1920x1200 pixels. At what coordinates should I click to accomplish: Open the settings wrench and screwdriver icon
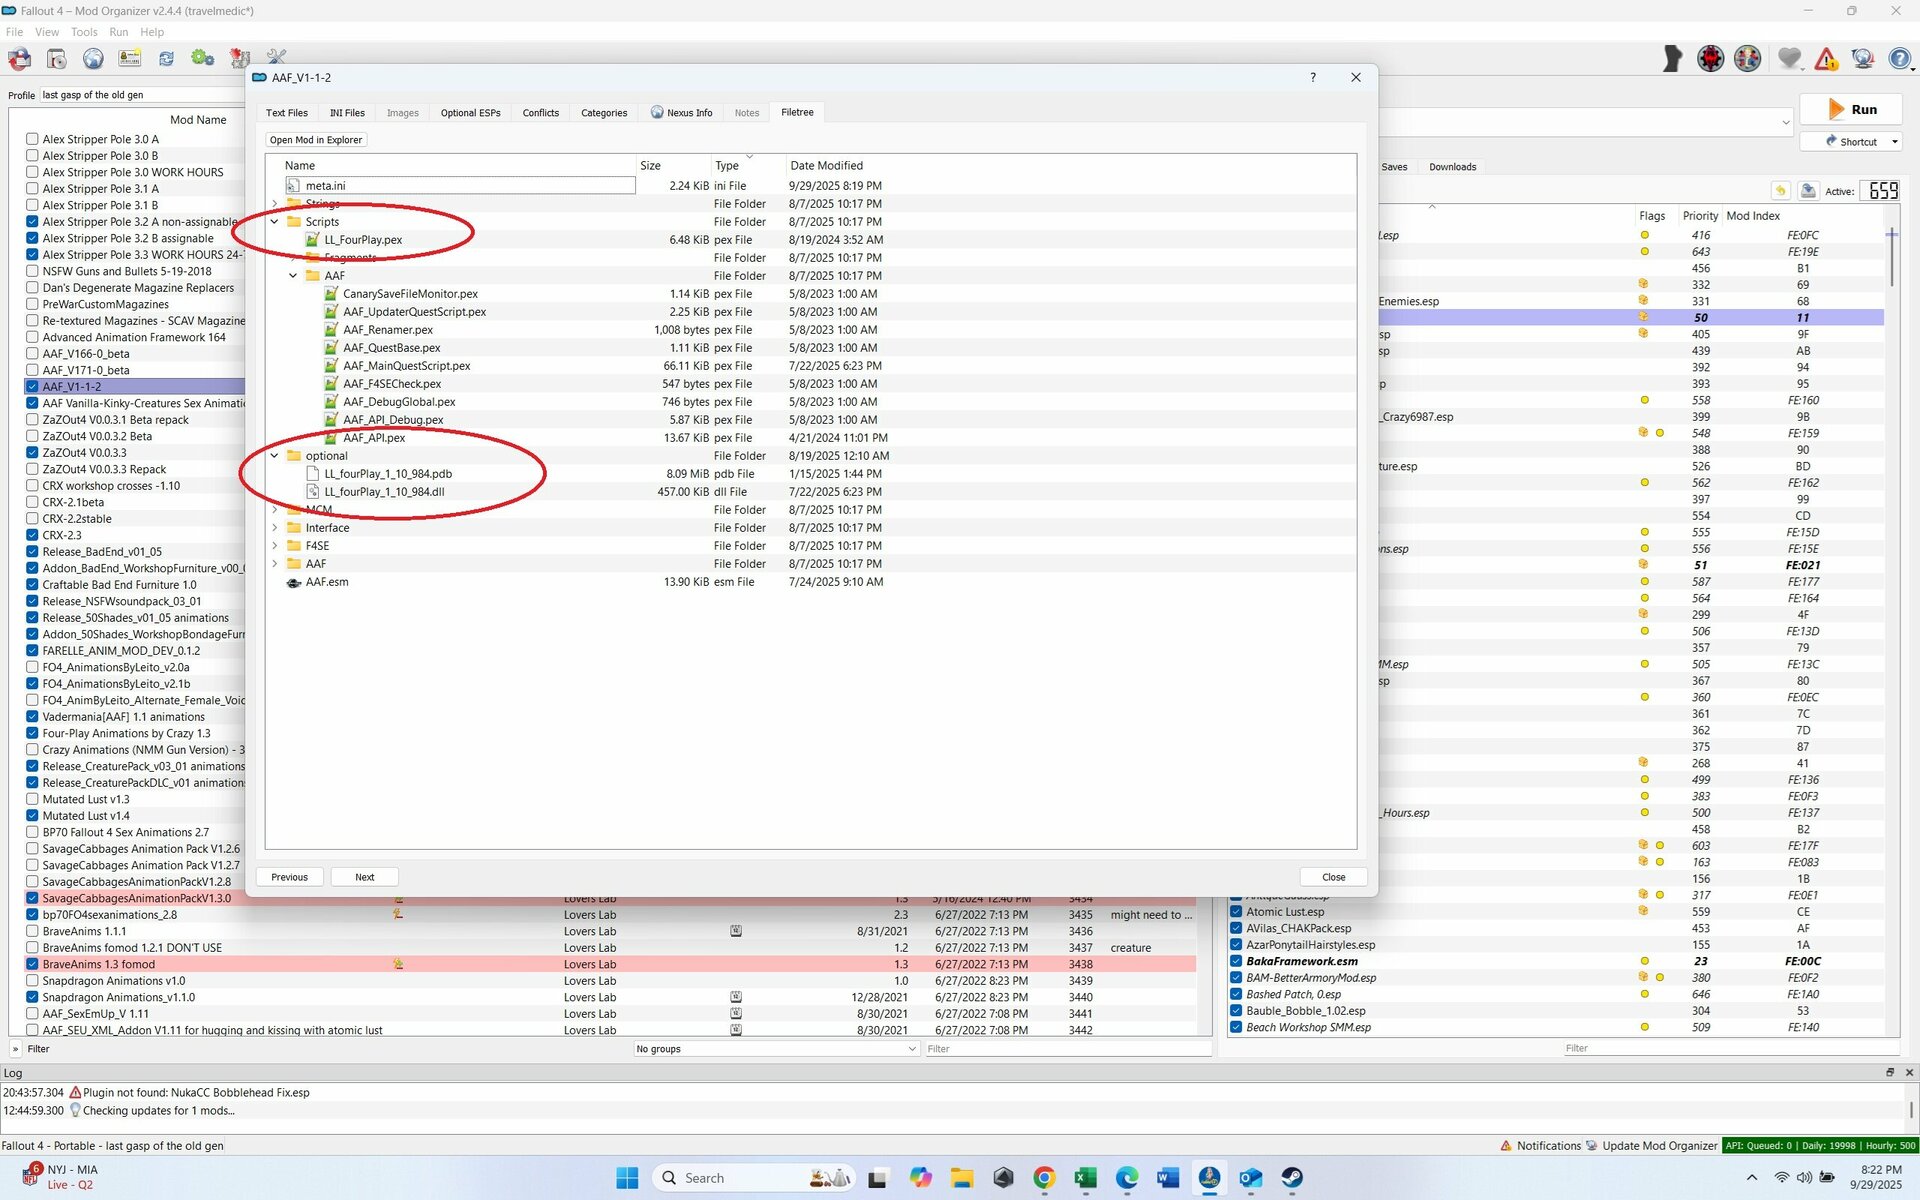pos(276,57)
